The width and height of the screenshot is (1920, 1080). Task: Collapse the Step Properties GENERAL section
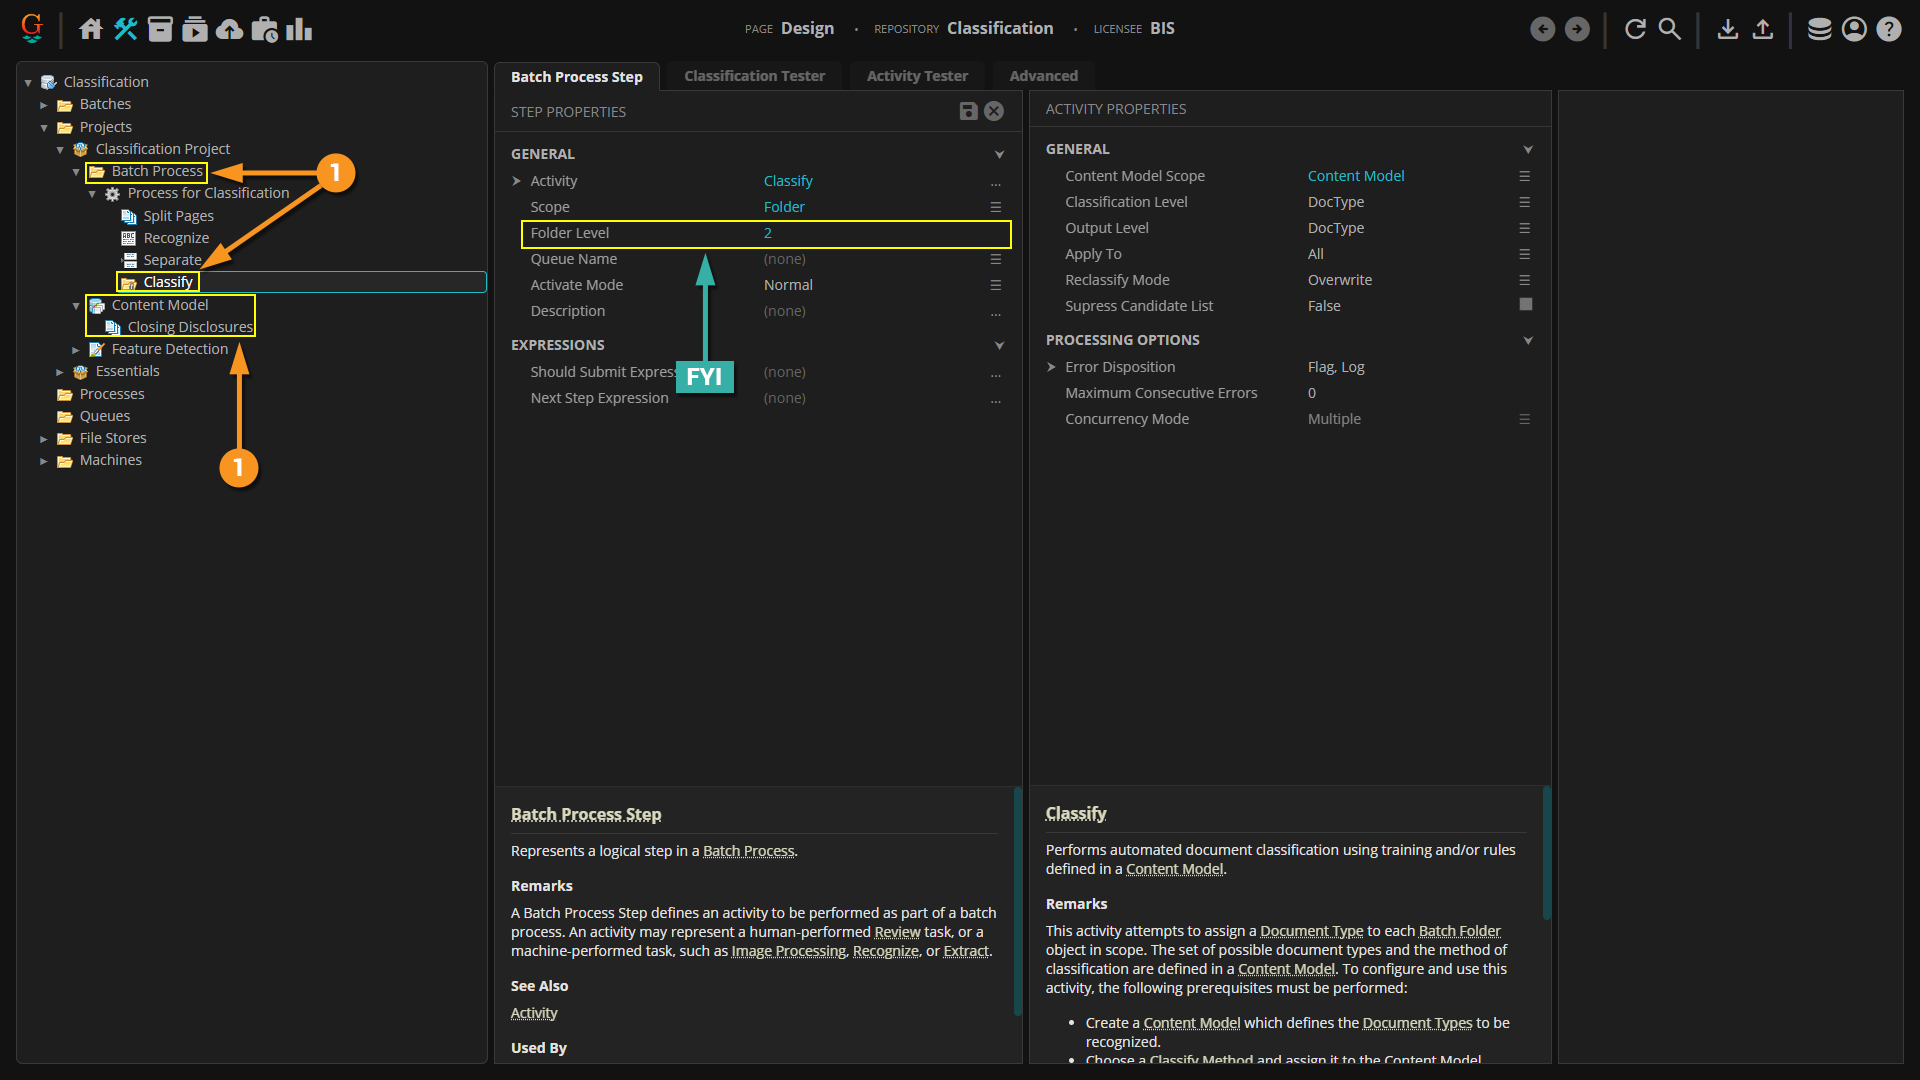[999, 155]
